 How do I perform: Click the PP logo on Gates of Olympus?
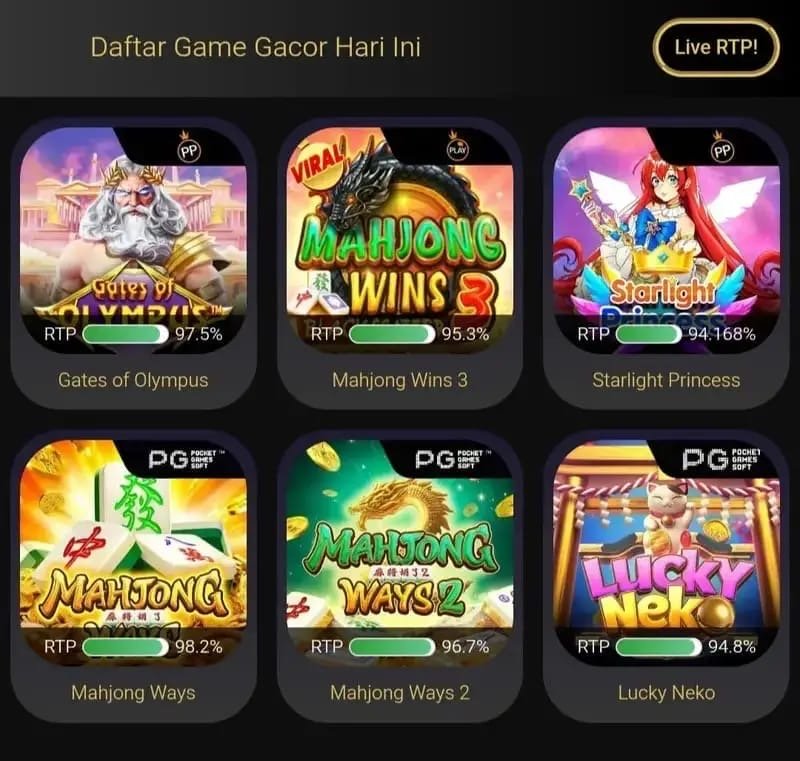tap(189, 148)
